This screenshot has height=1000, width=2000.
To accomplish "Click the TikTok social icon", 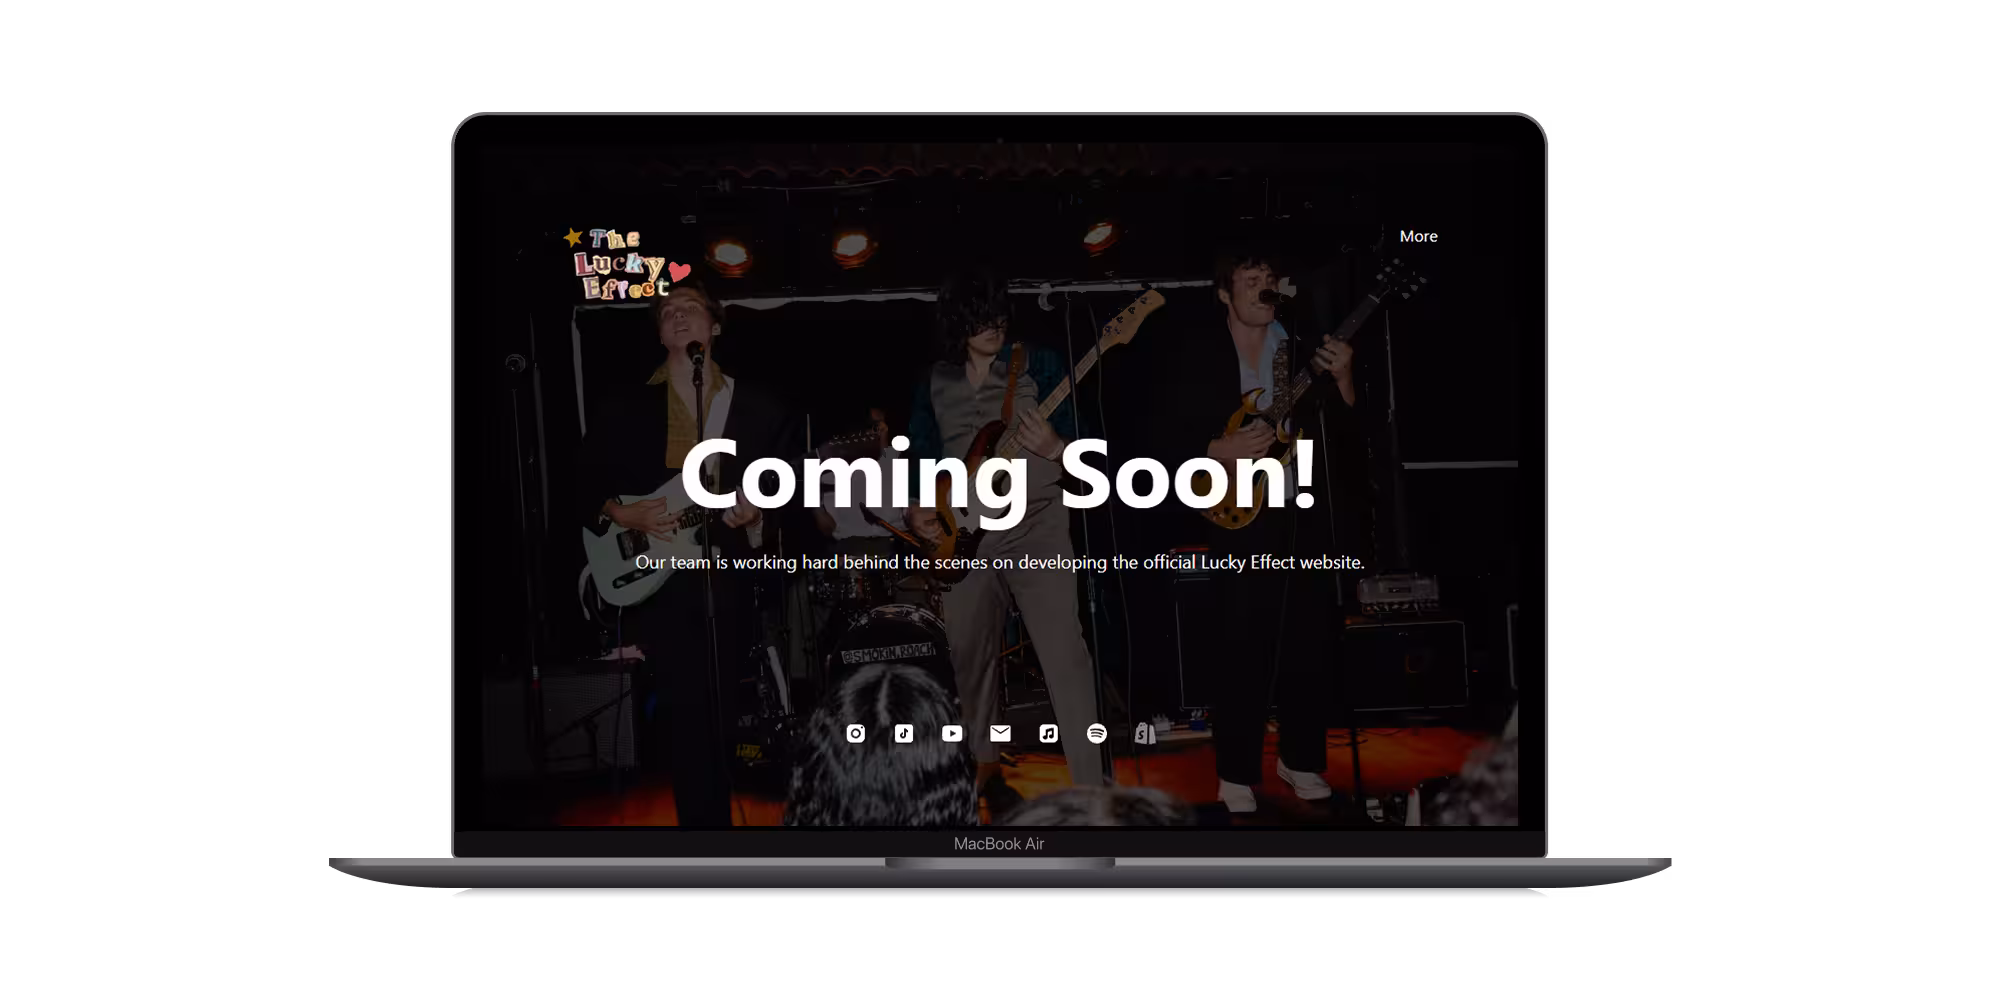I will tap(904, 733).
